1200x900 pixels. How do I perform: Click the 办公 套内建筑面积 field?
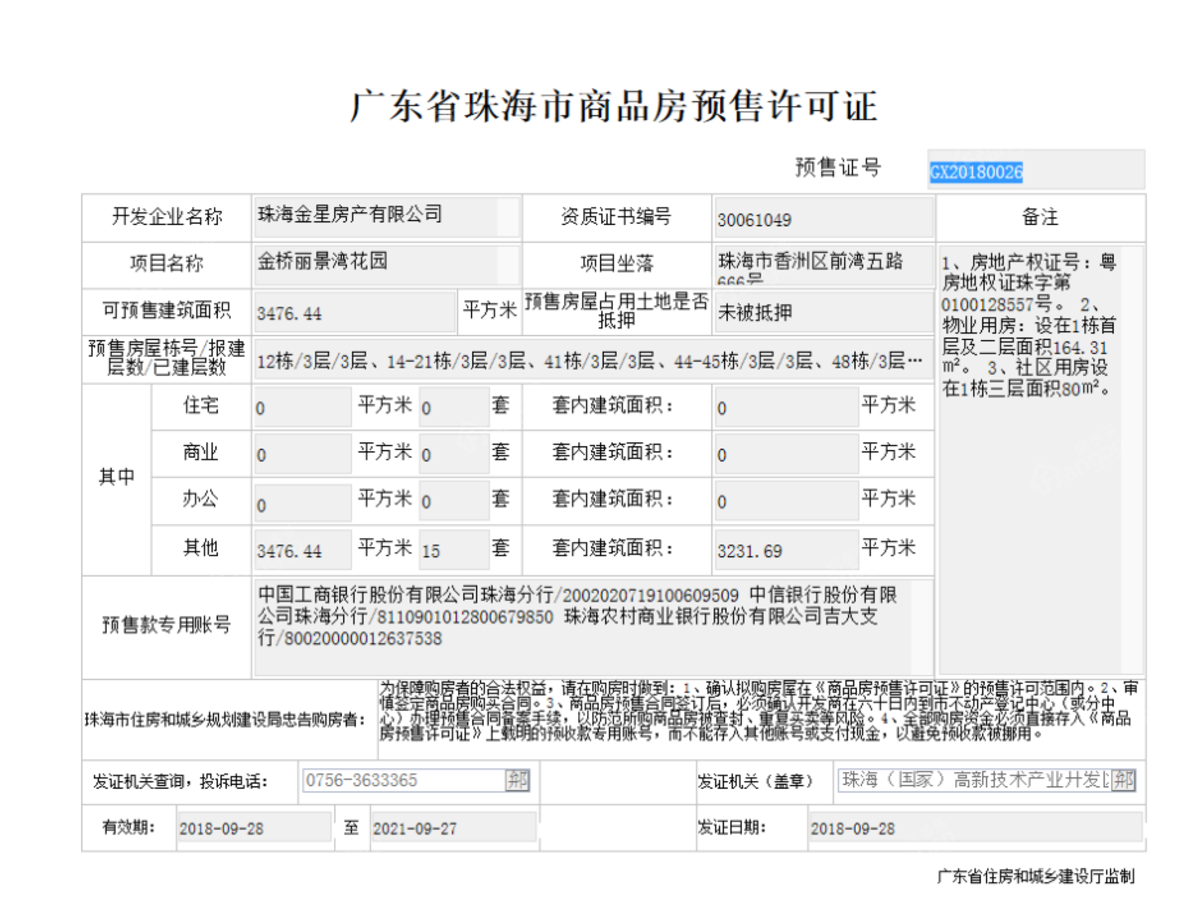[x=786, y=502]
